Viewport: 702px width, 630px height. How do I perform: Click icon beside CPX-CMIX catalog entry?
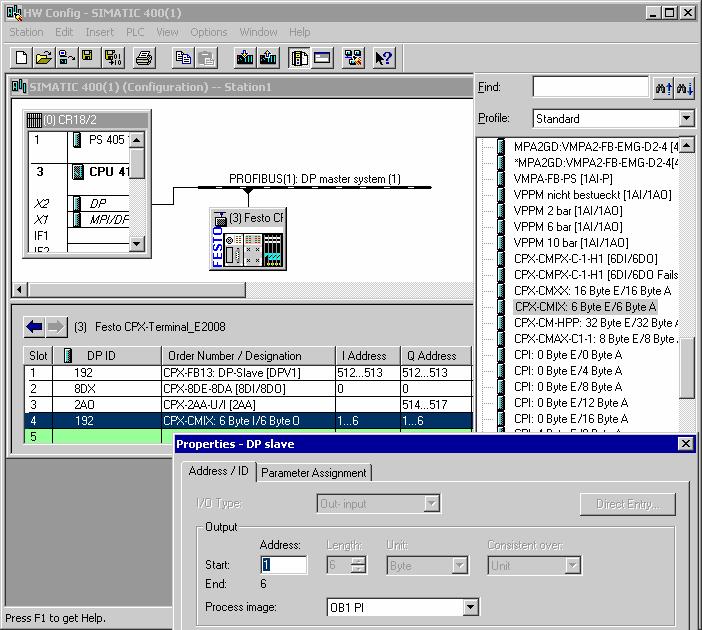click(501, 307)
